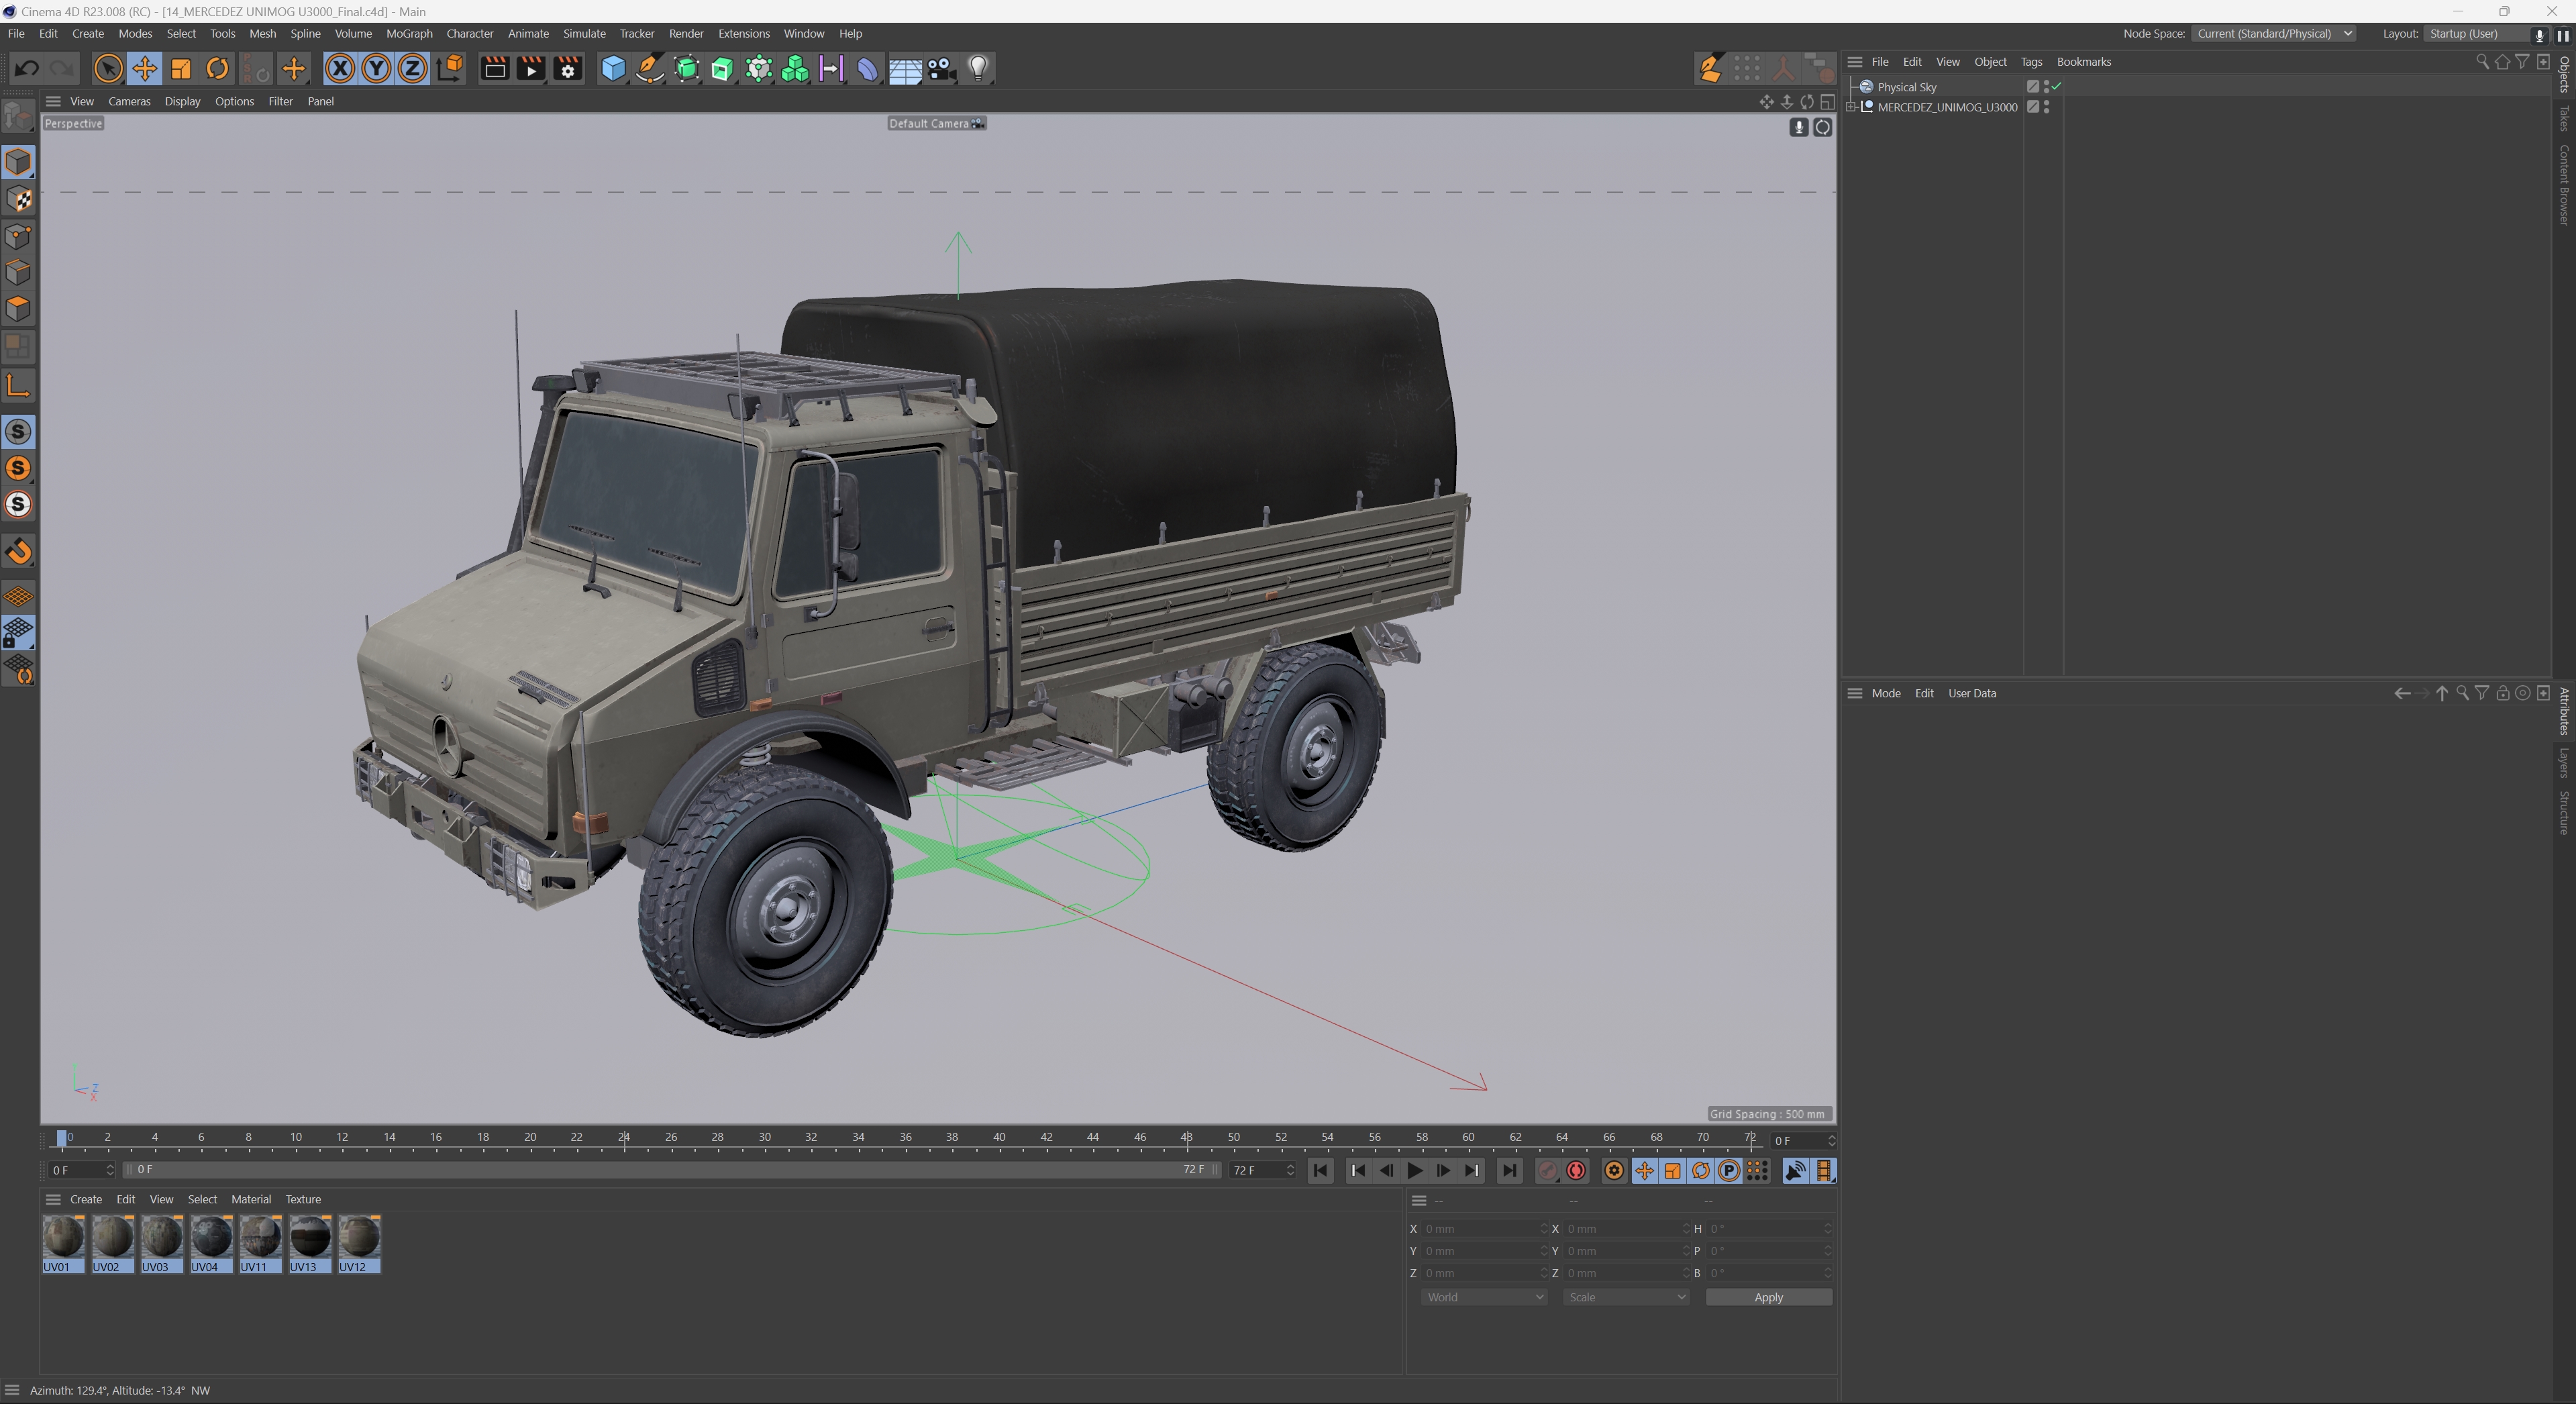Switch to the Content Browser tab

pos(2565,185)
